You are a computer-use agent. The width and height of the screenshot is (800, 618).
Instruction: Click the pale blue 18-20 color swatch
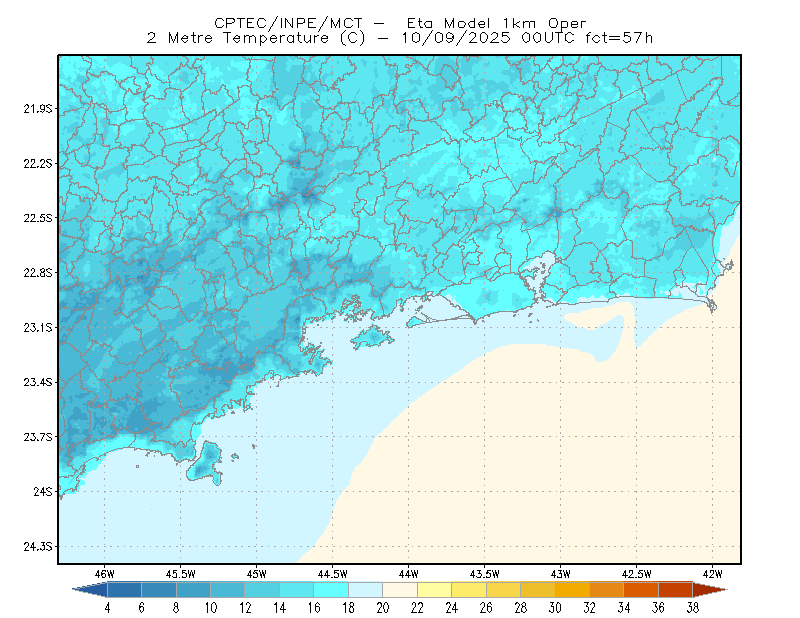coord(366,589)
